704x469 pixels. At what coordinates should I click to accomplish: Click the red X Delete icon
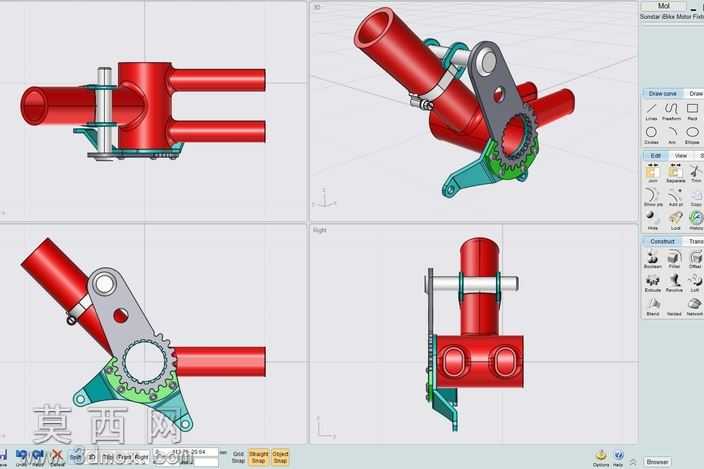(57, 457)
